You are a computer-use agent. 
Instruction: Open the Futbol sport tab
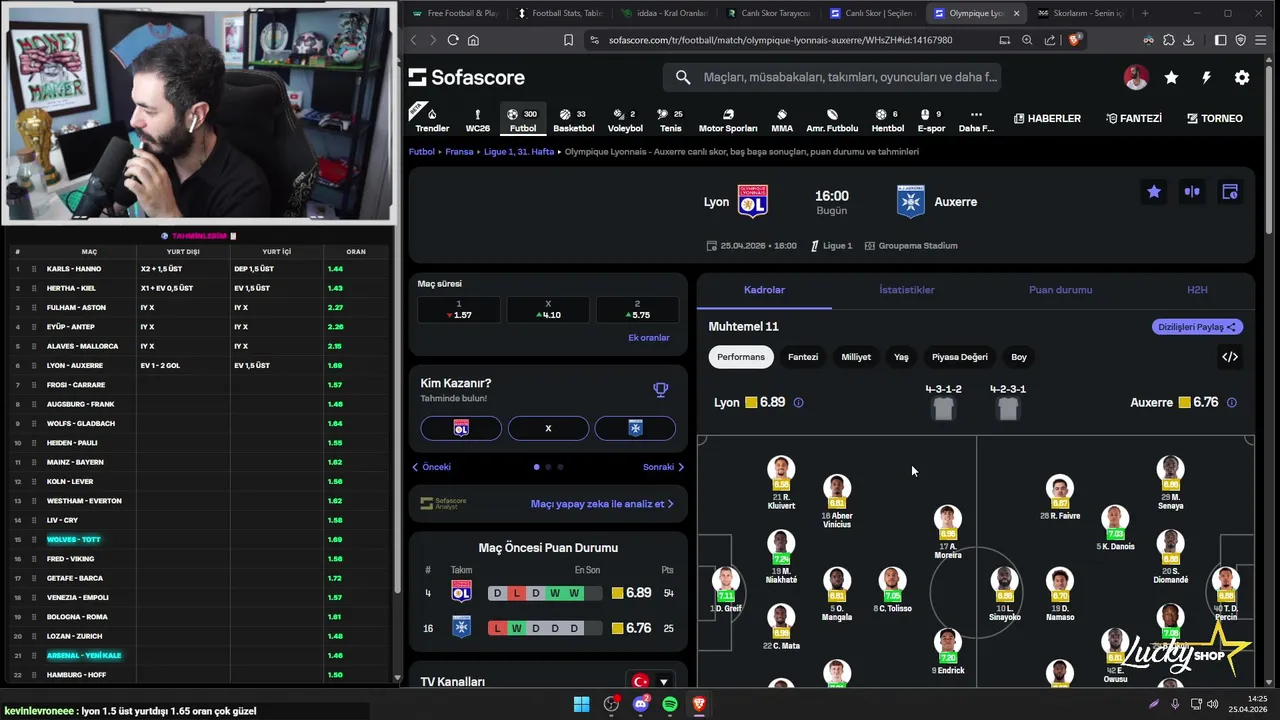522,119
